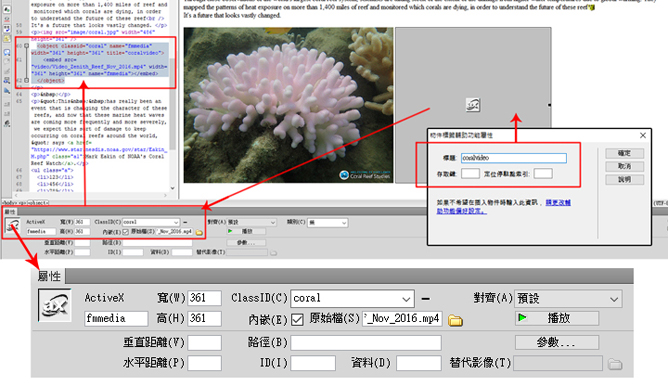
Task: Click width field in small properties panel
Action: pos(82,222)
